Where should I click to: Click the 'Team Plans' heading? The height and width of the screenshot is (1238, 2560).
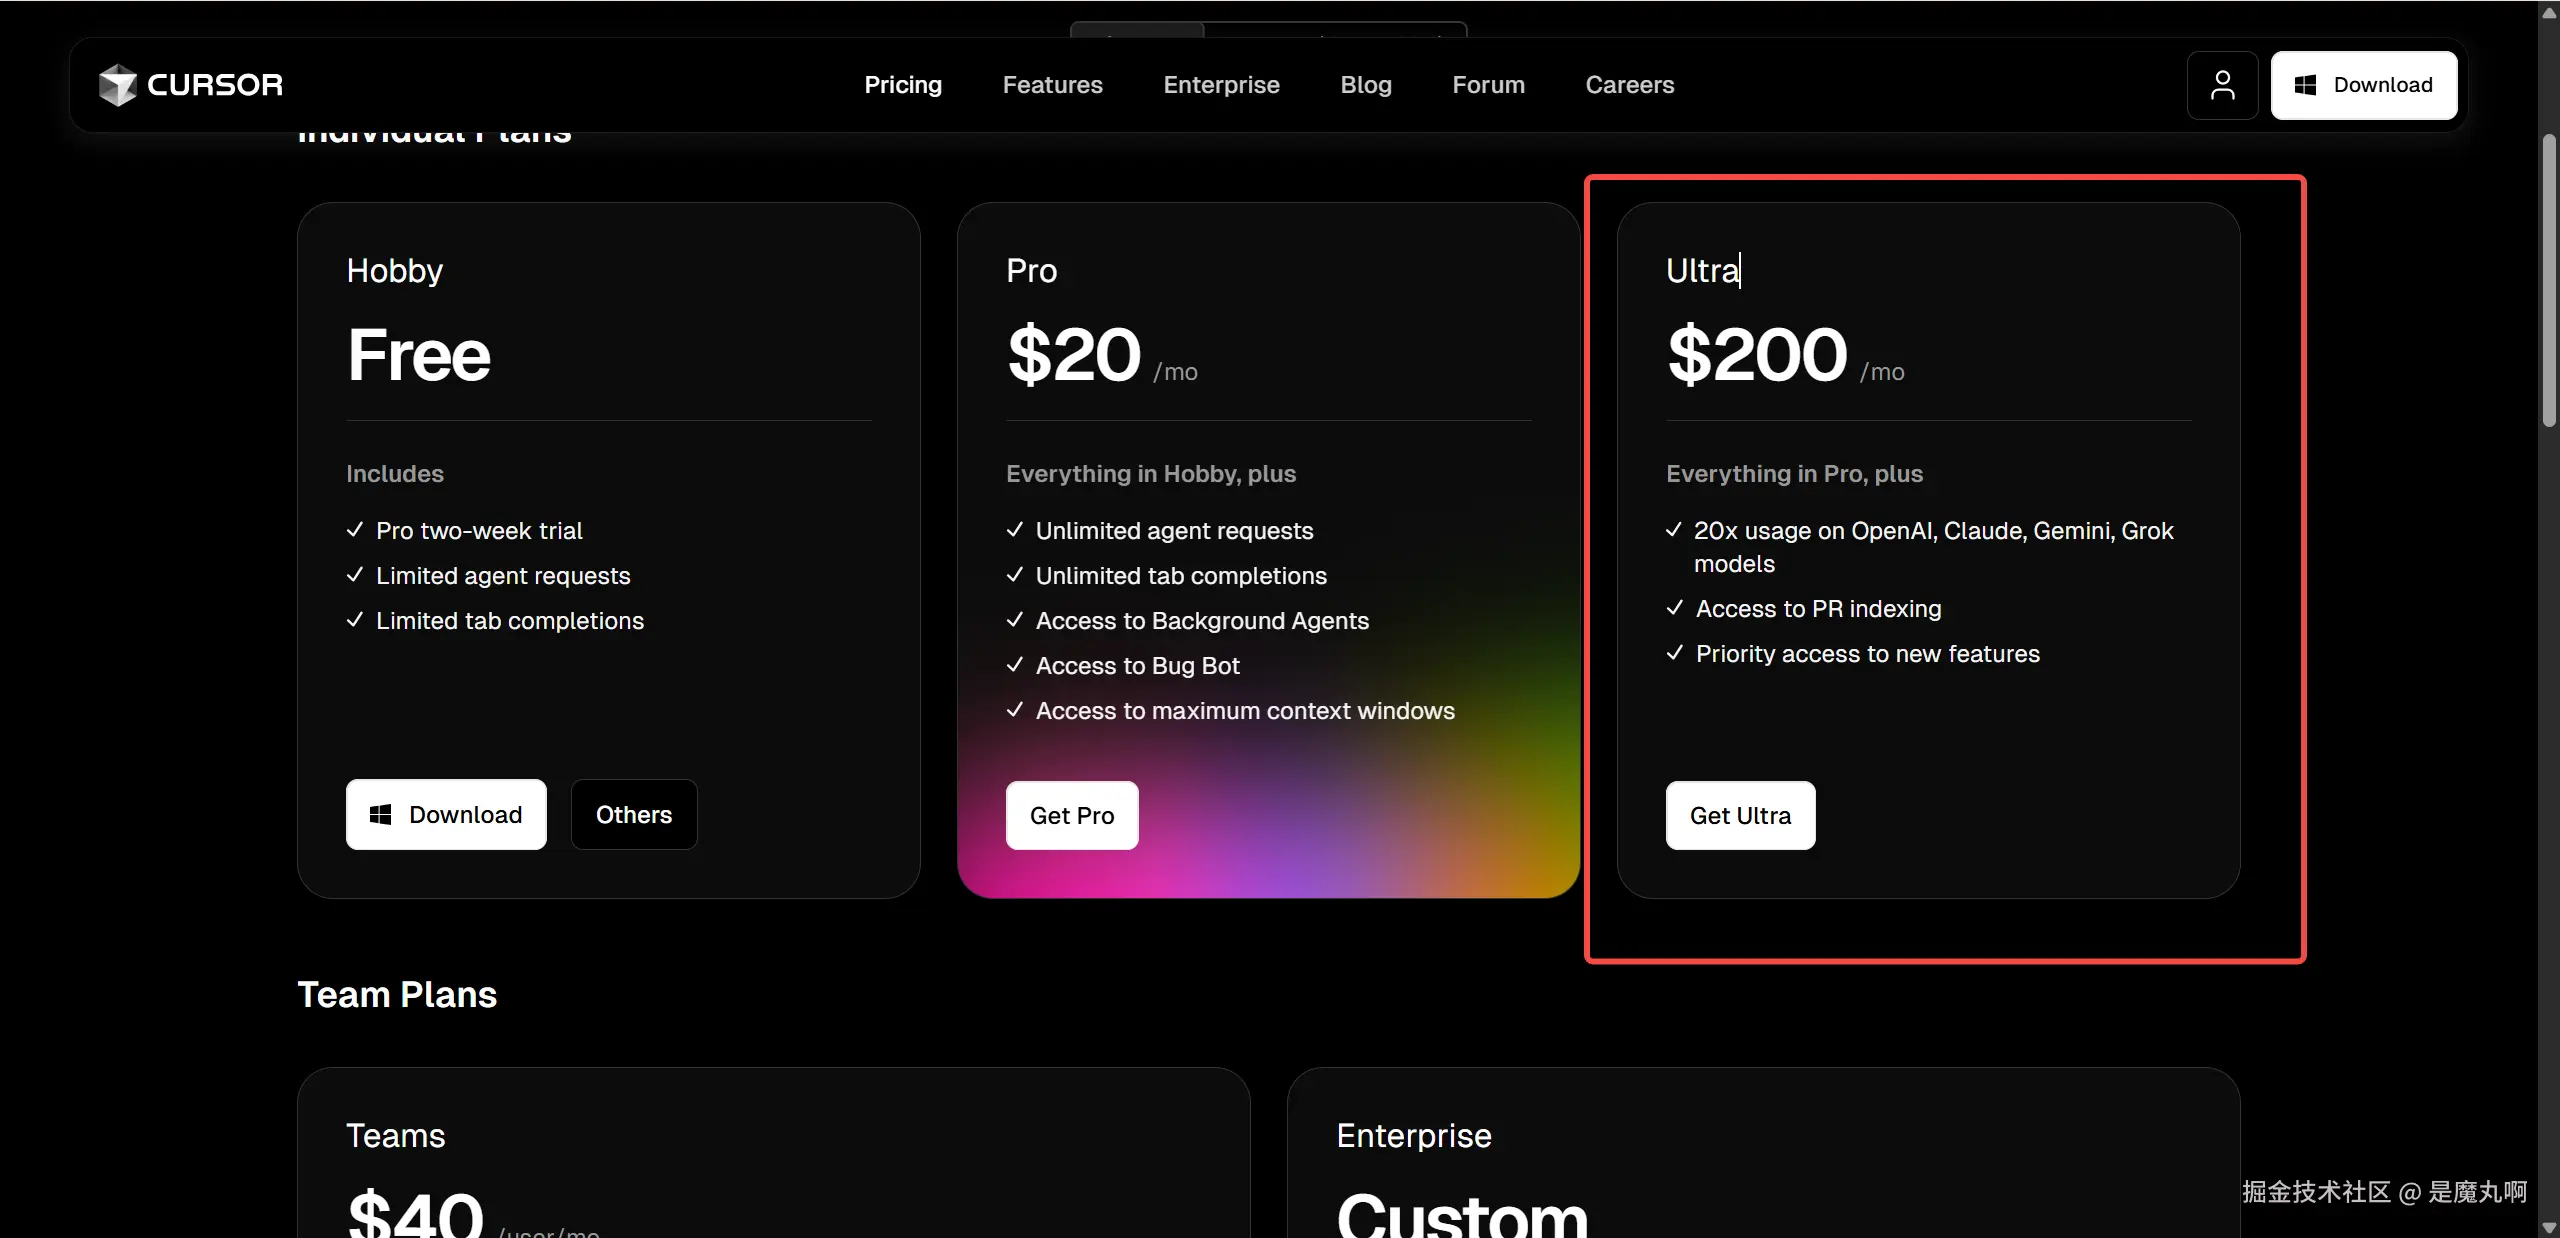coord(397,995)
